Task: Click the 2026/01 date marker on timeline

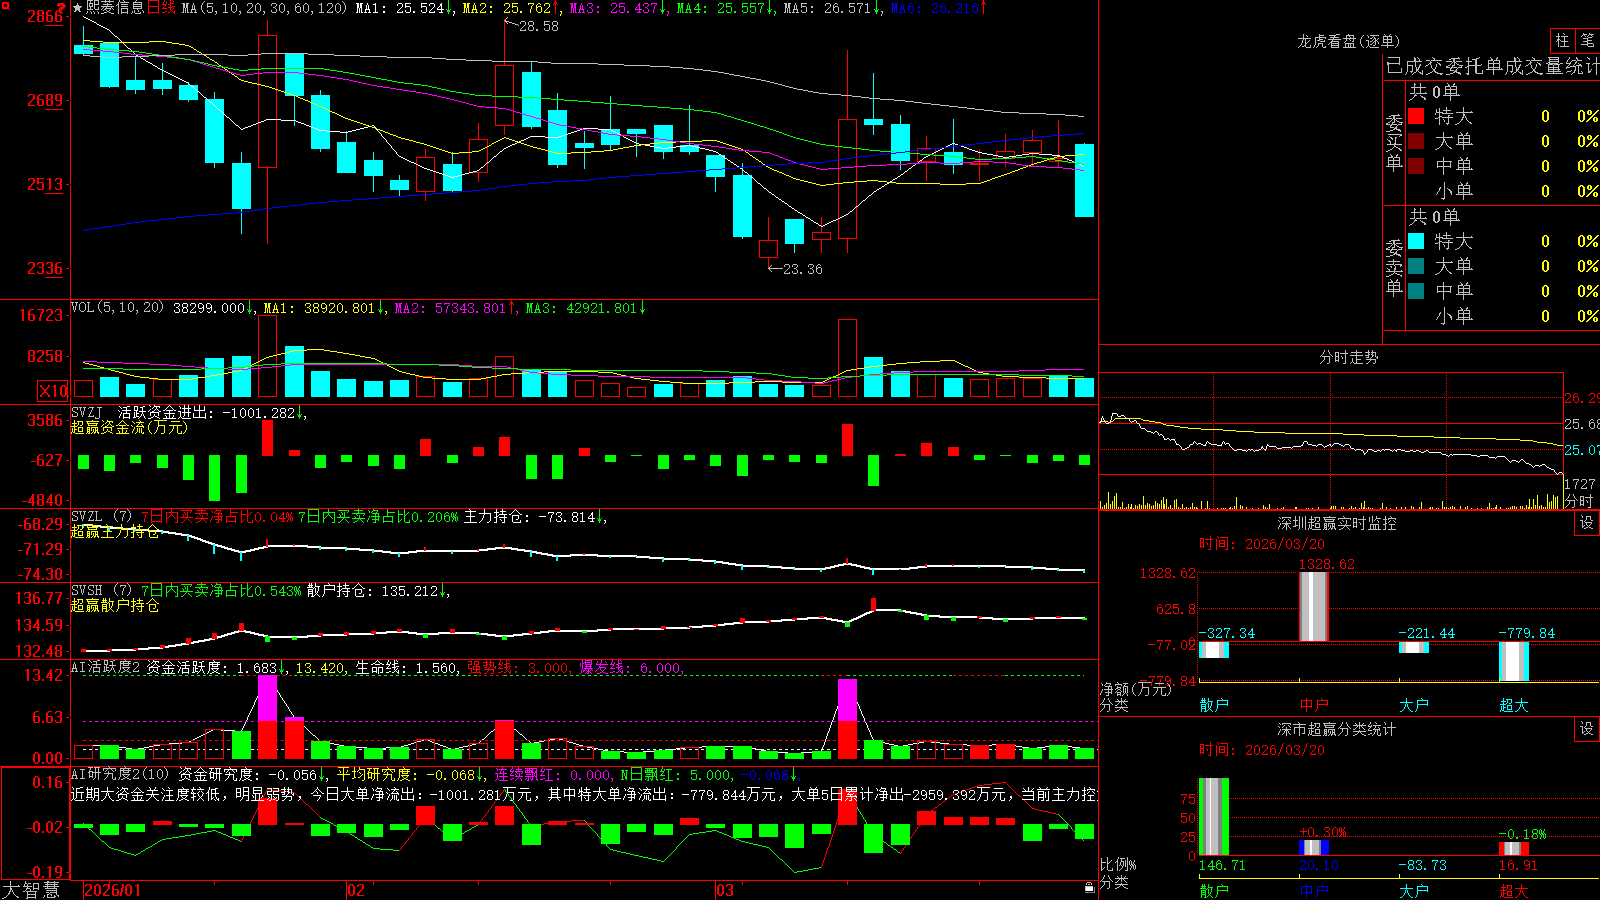Action: coord(113,890)
